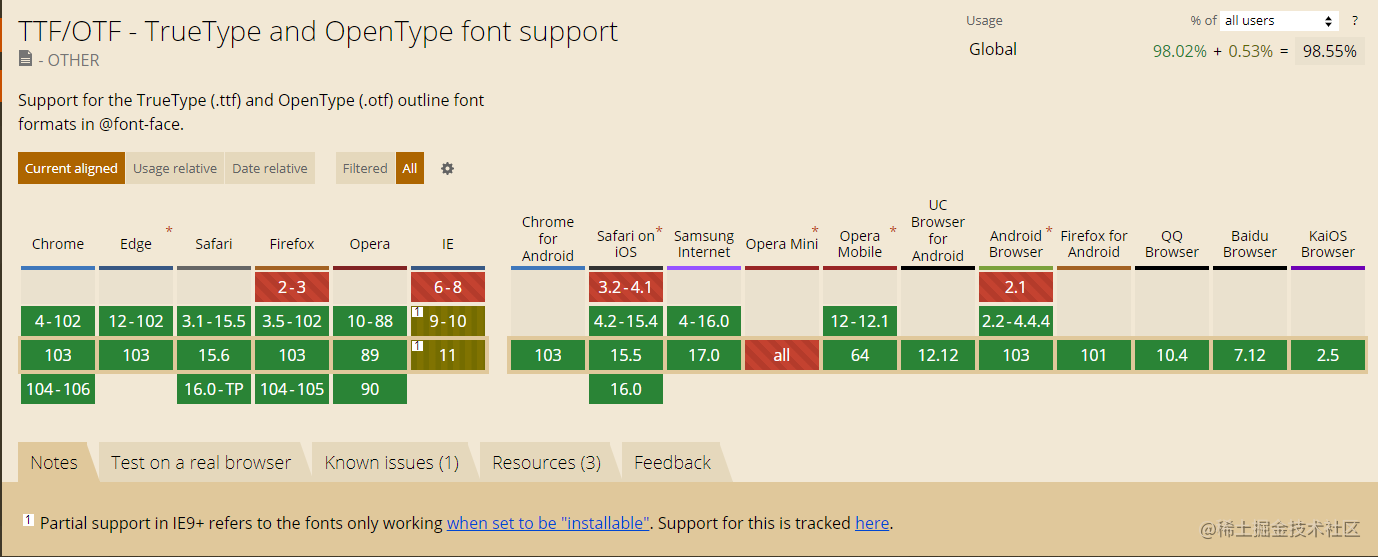
Task: Click the question mark help icon
Action: coord(1355,20)
